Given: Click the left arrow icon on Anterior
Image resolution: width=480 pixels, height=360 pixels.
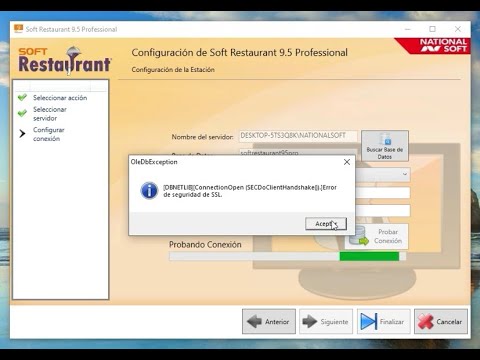Looking at the screenshot, I should (254, 322).
